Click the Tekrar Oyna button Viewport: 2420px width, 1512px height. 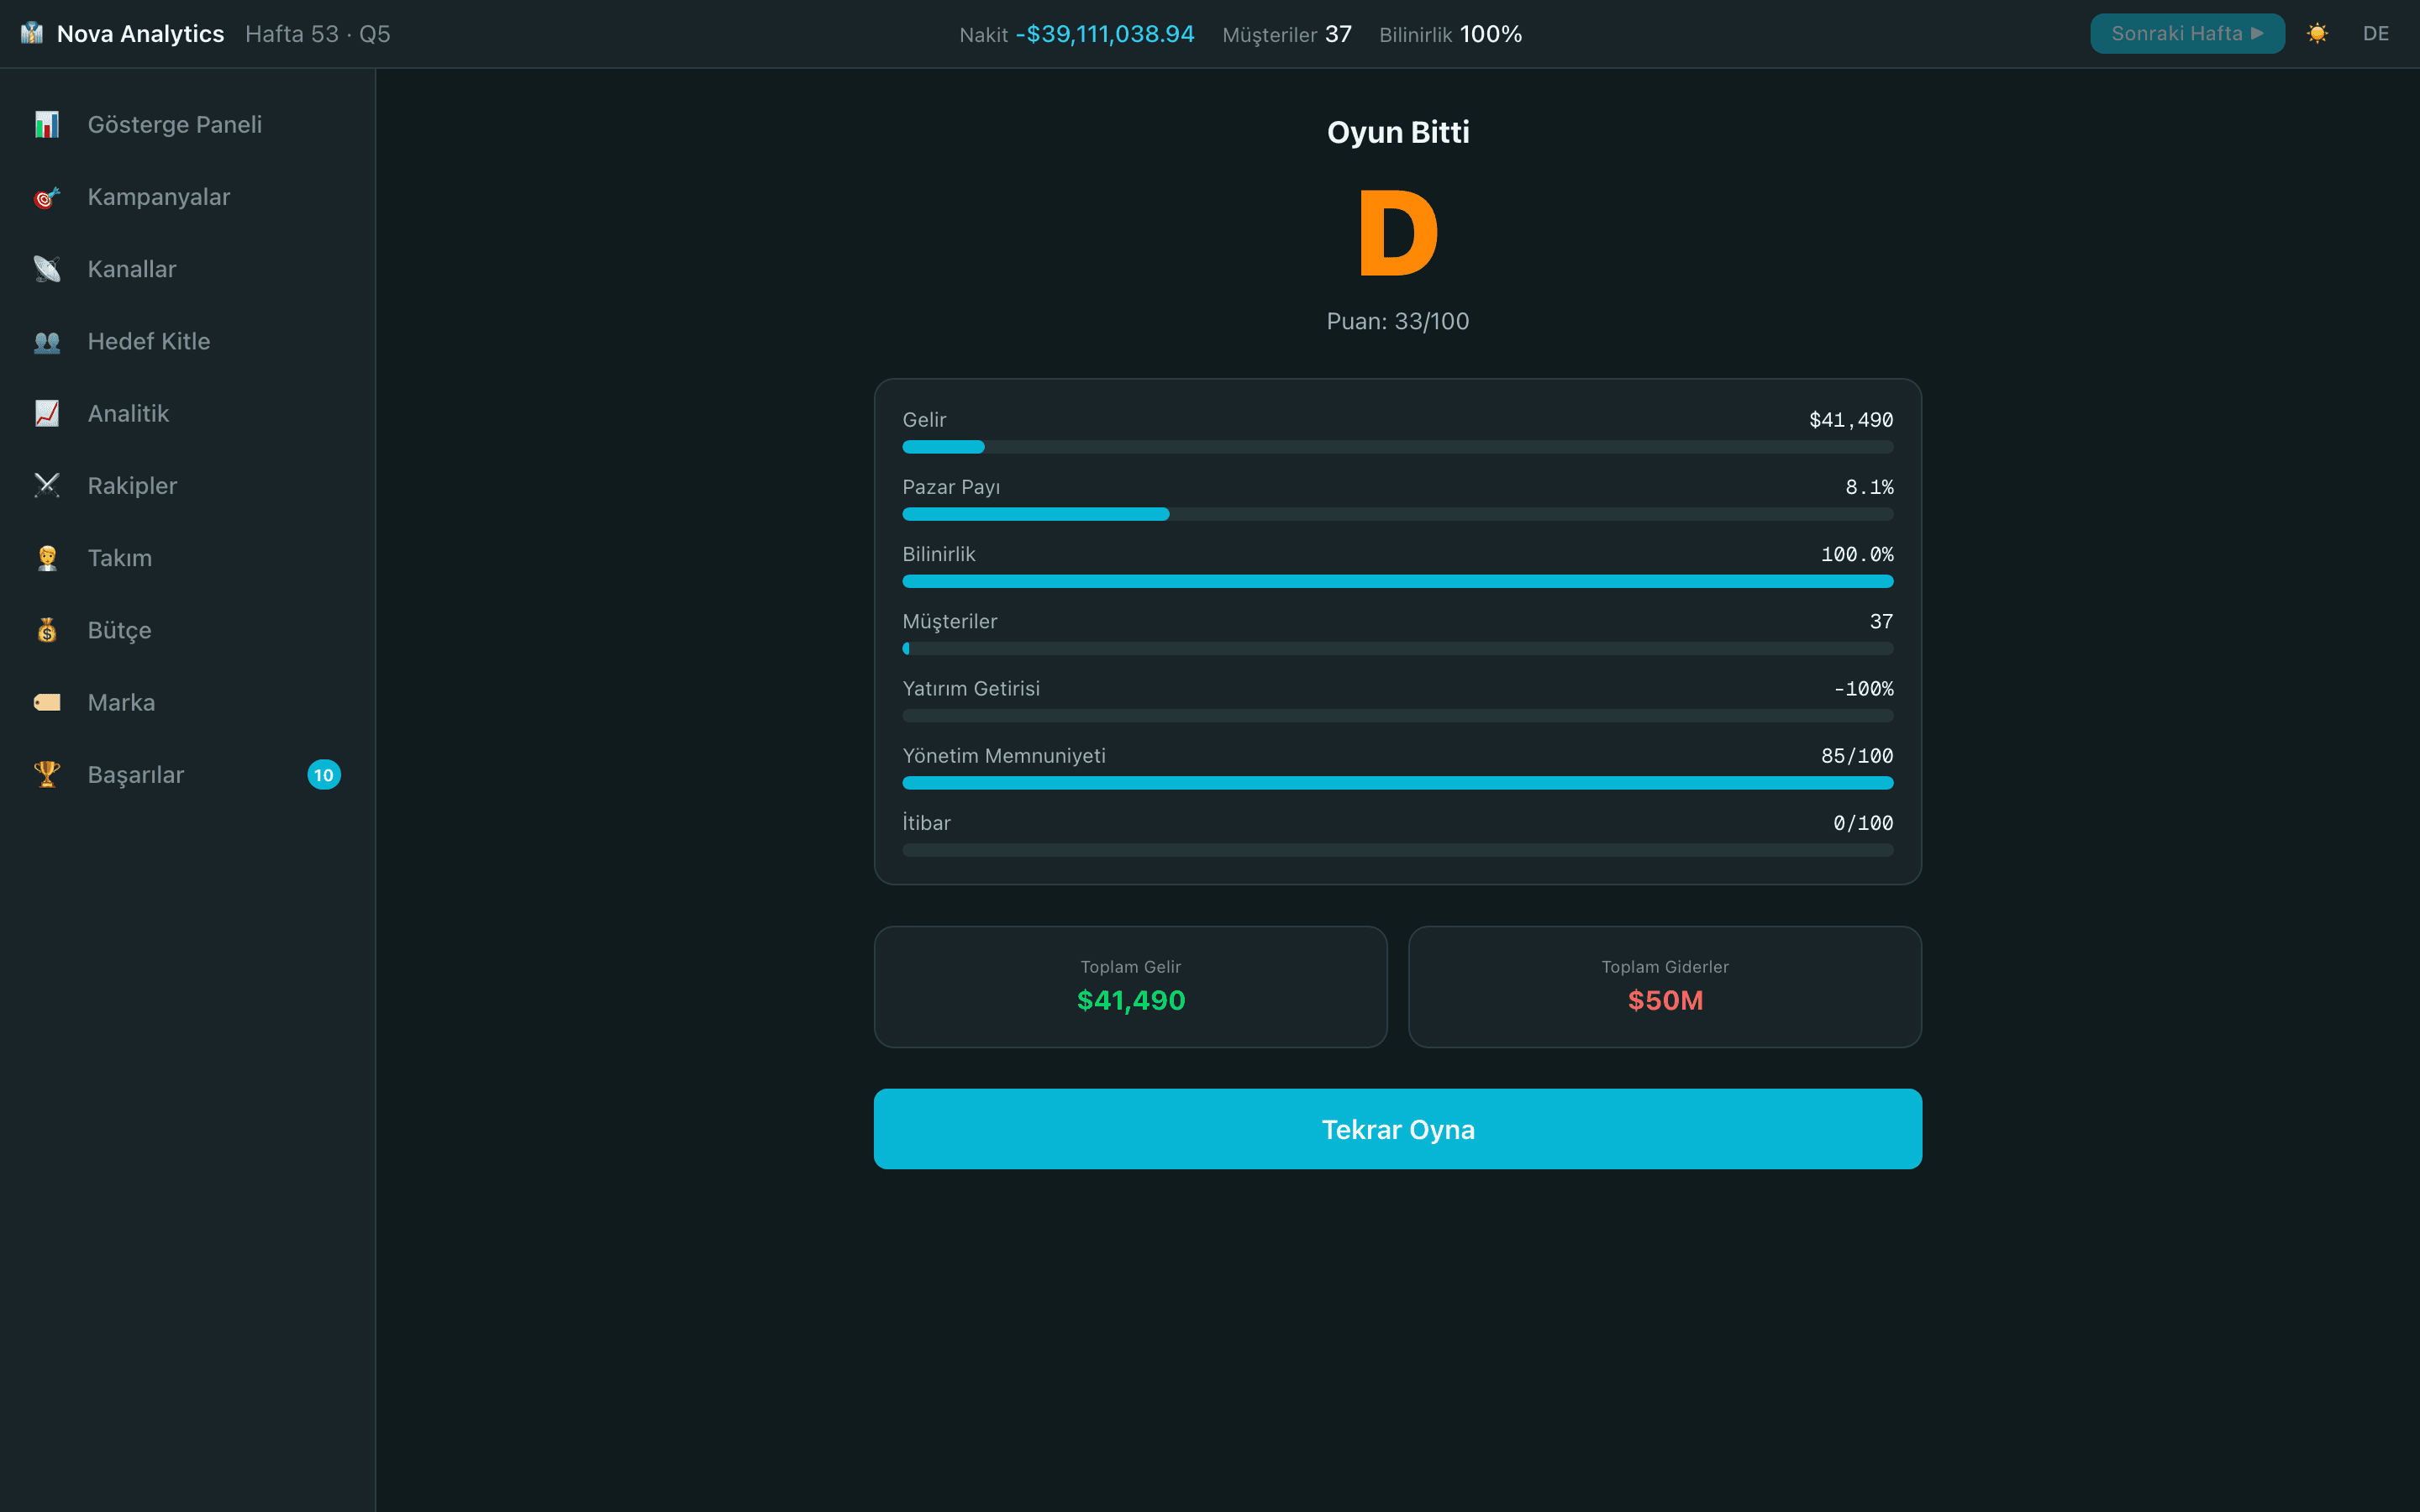point(1397,1129)
